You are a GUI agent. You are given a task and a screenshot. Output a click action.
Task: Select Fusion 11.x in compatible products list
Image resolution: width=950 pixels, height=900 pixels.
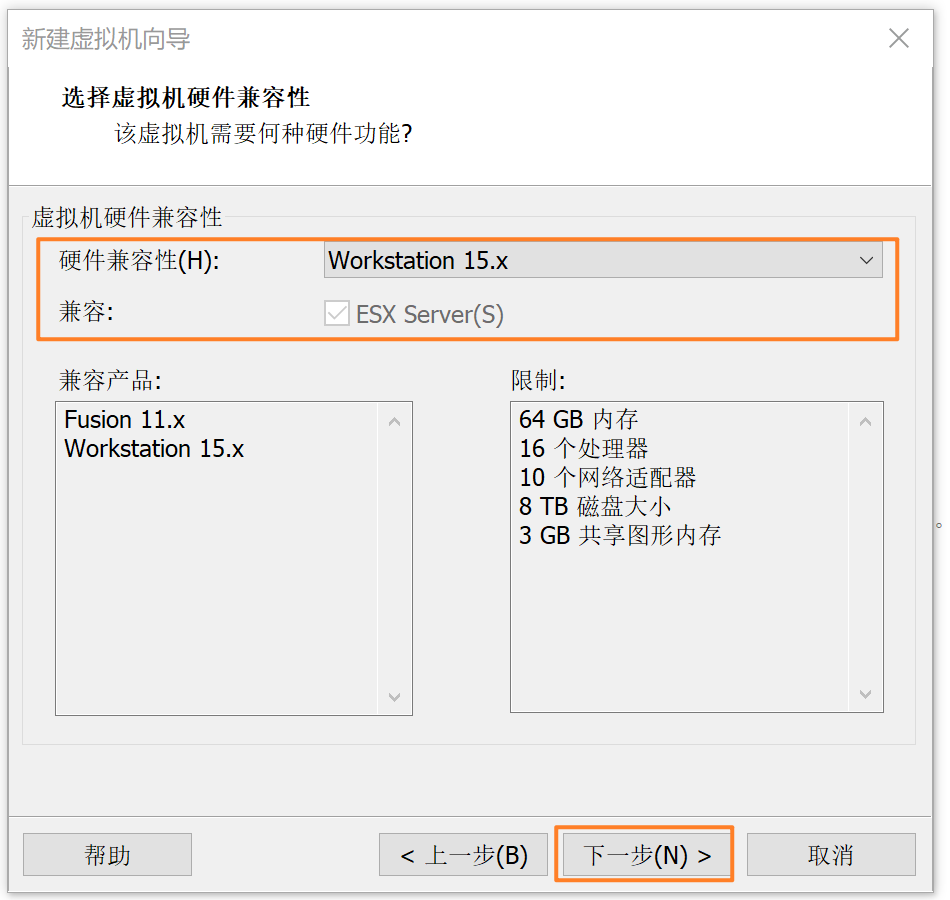pyautogui.click(x=125, y=419)
